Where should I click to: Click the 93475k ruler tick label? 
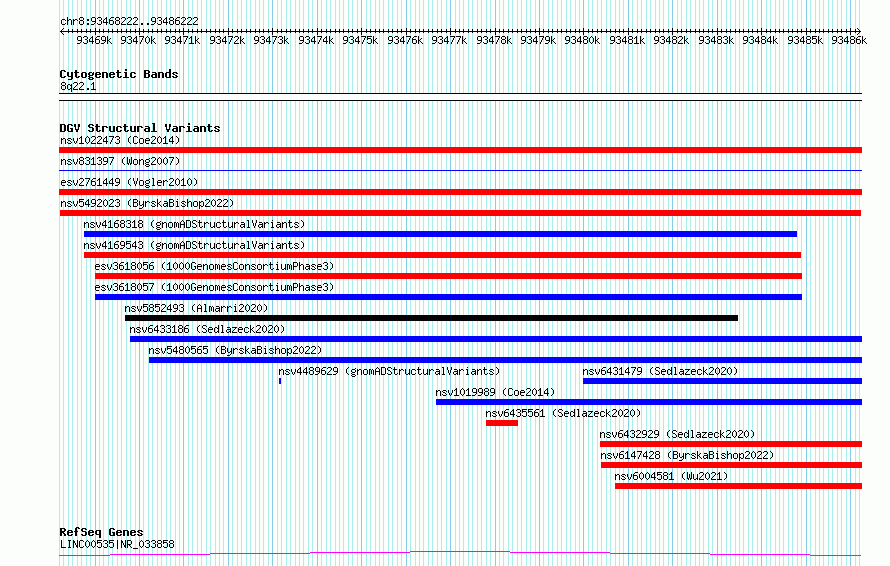360,40
